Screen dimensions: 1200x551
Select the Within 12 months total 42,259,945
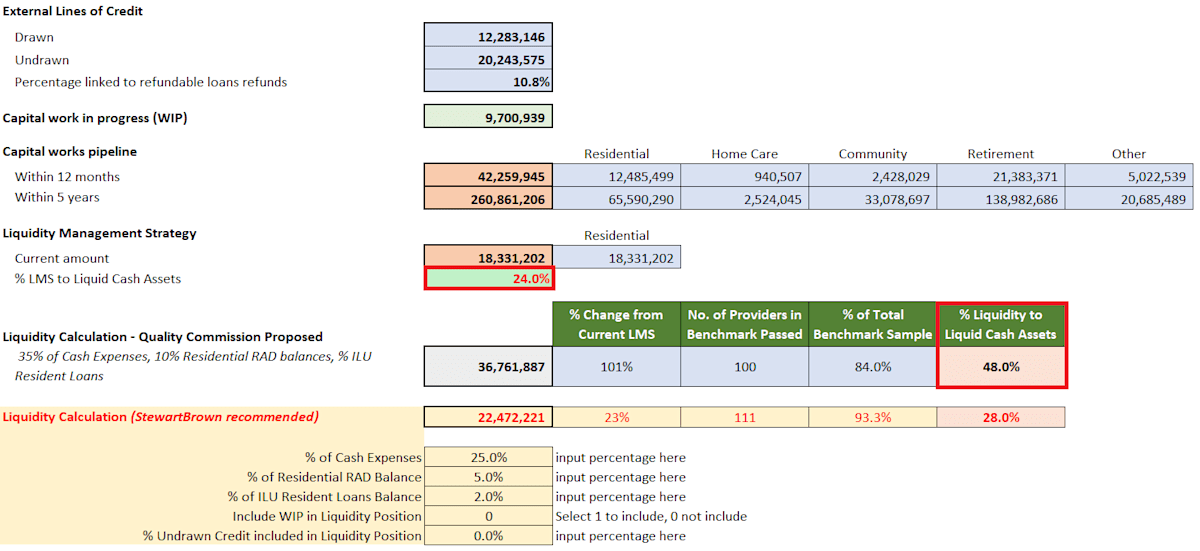488,176
